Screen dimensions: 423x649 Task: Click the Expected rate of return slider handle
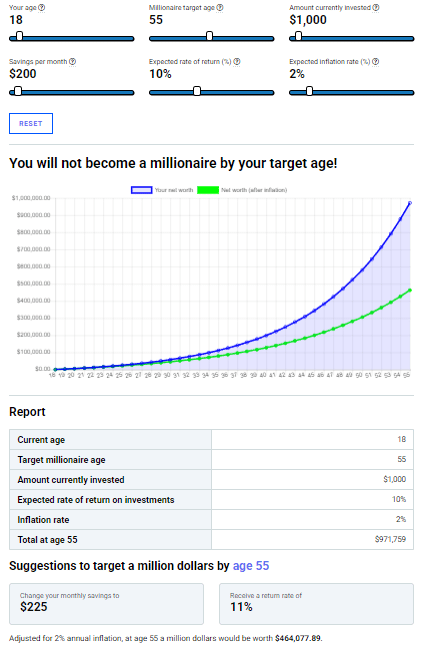pyautogui.click(x=197, y=91)
